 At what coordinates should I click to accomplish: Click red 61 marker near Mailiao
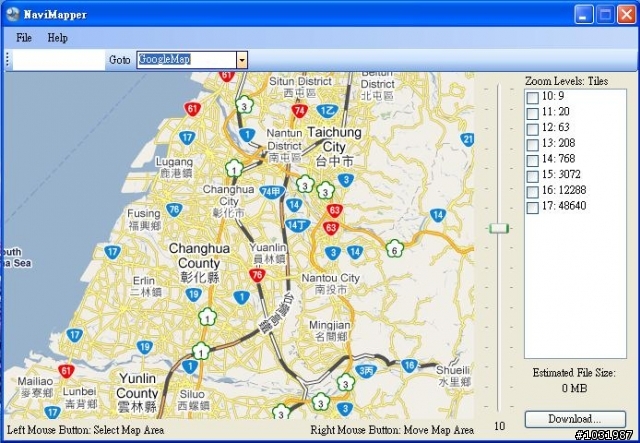point(66,371)
